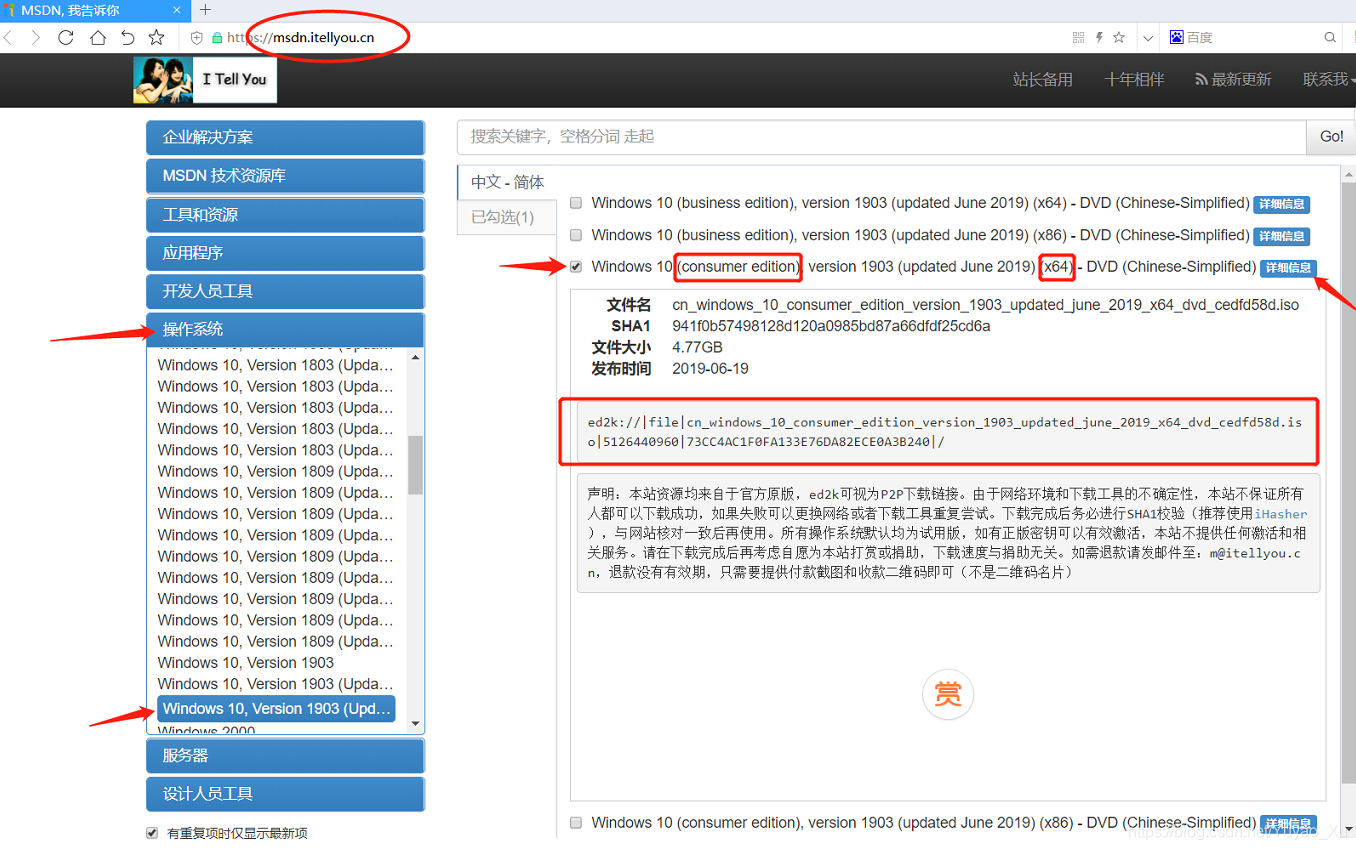Click scroll-up arrow of OS list
Screen dimensions: 1356x850
(x=416, y=357)
